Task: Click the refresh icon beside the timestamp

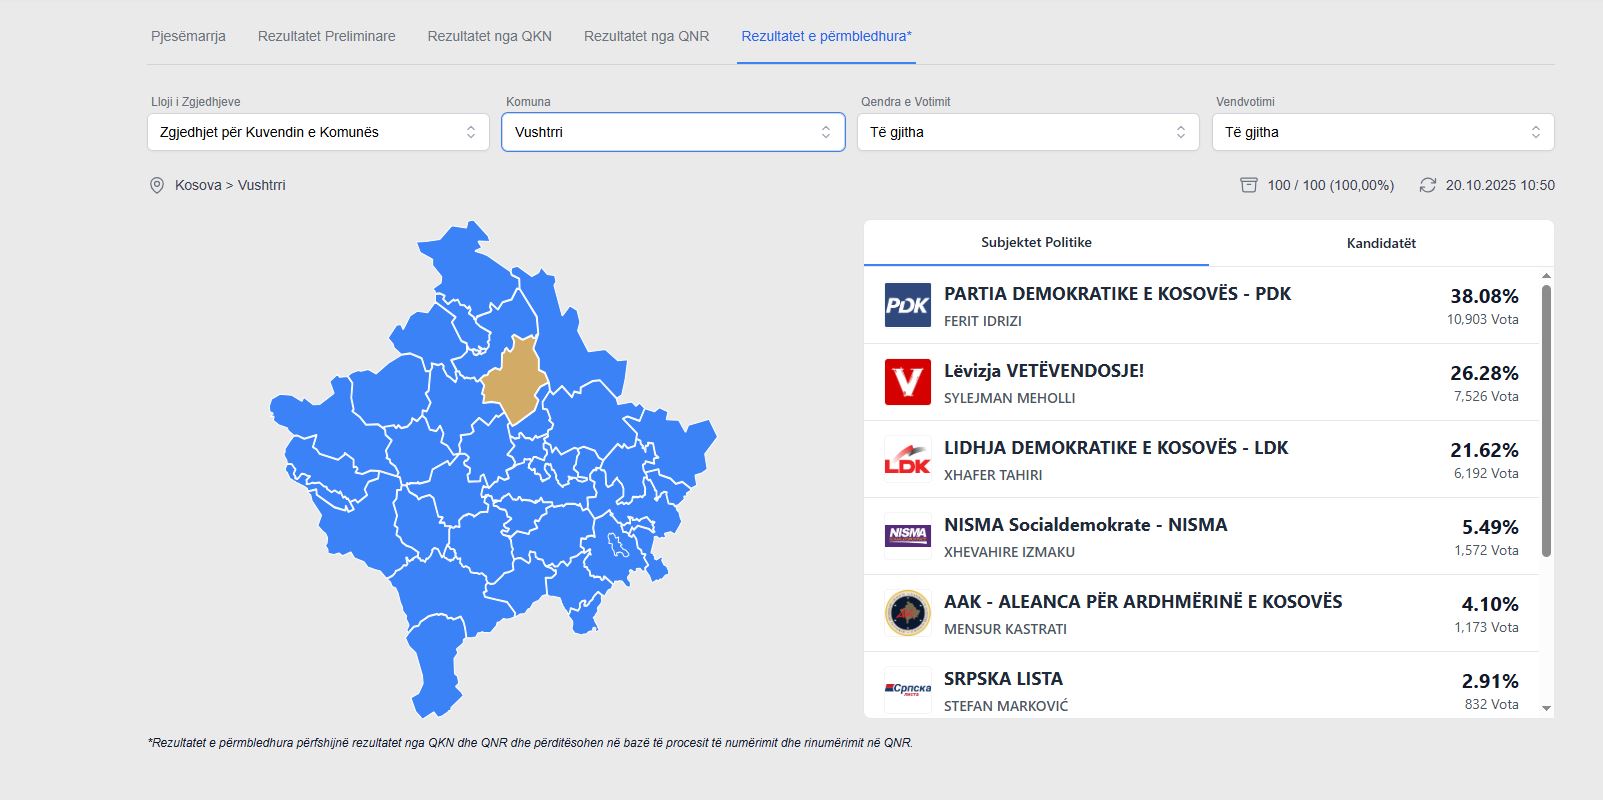Action: [1427, 185]
